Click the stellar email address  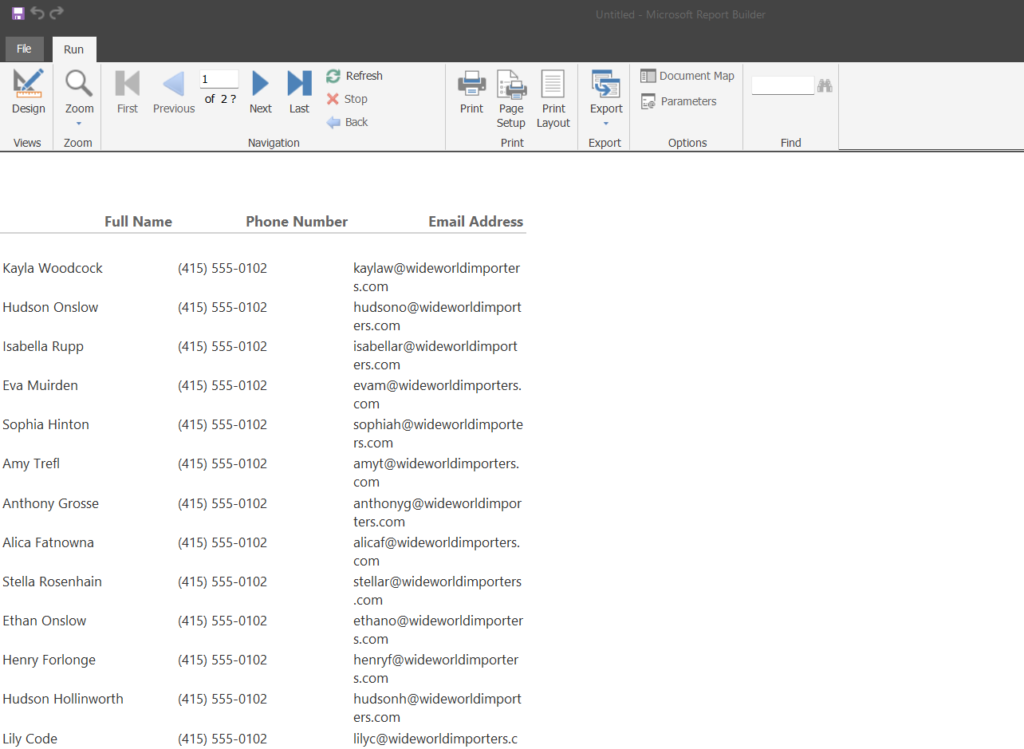tap(437, 591)
